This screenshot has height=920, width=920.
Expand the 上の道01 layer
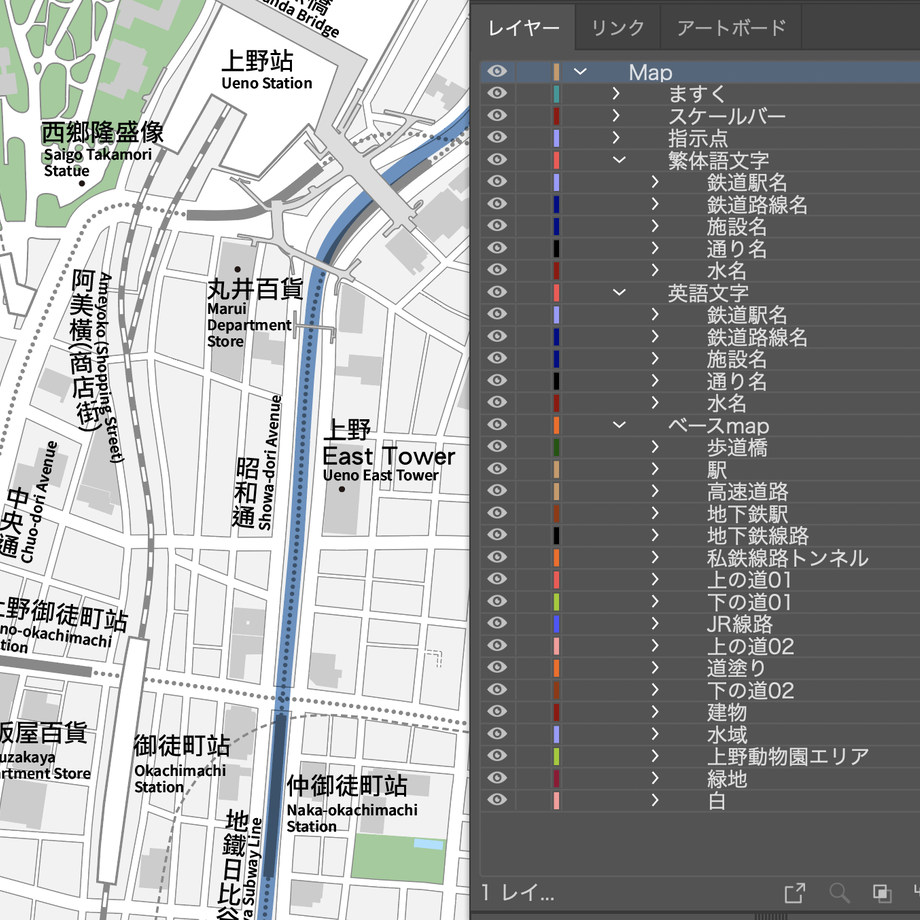pos(655,579)
